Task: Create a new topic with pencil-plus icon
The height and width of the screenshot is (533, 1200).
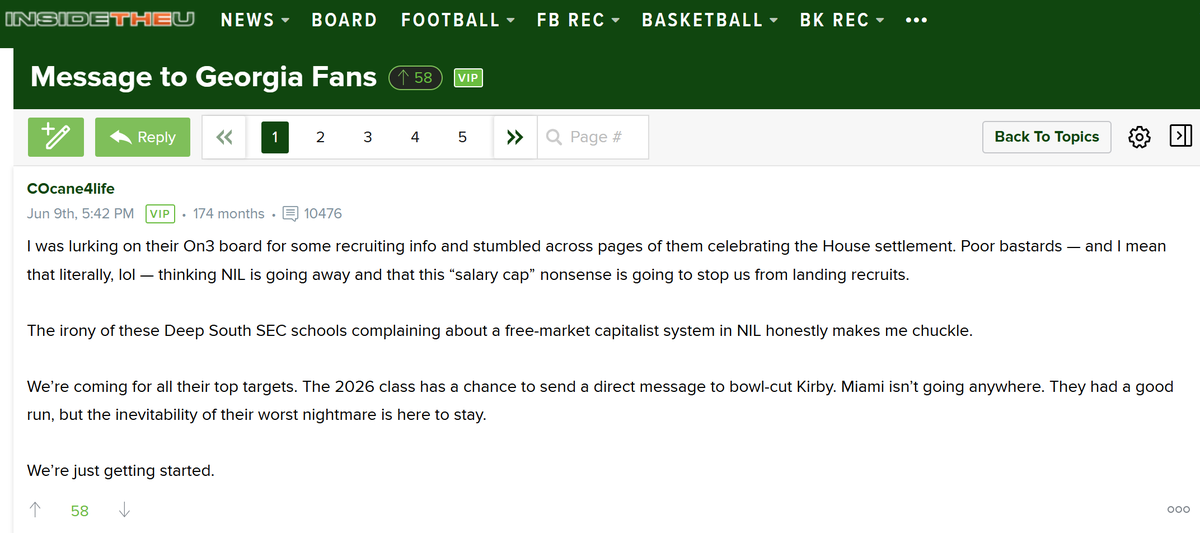Action: coord(55,137)
